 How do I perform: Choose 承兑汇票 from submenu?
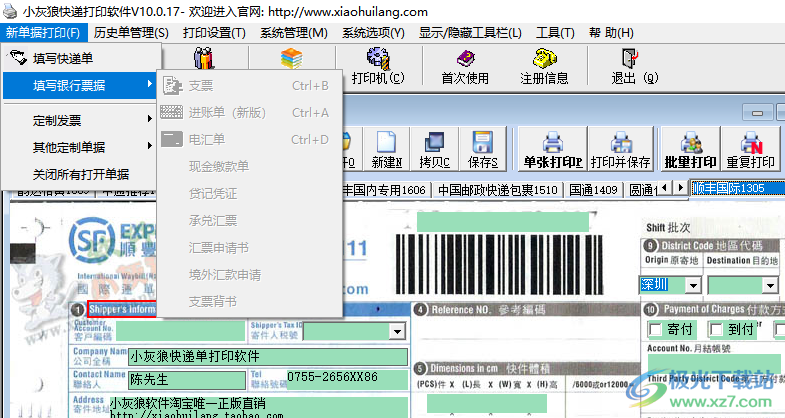250,221
